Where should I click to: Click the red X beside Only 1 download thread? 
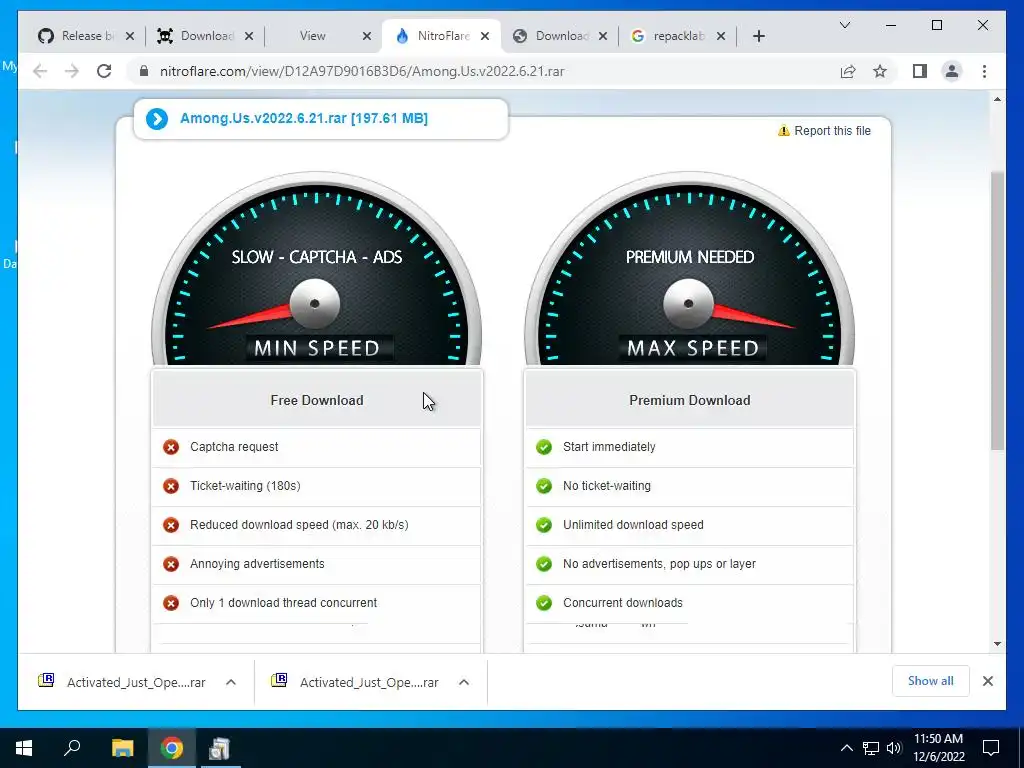pos(171,603)
